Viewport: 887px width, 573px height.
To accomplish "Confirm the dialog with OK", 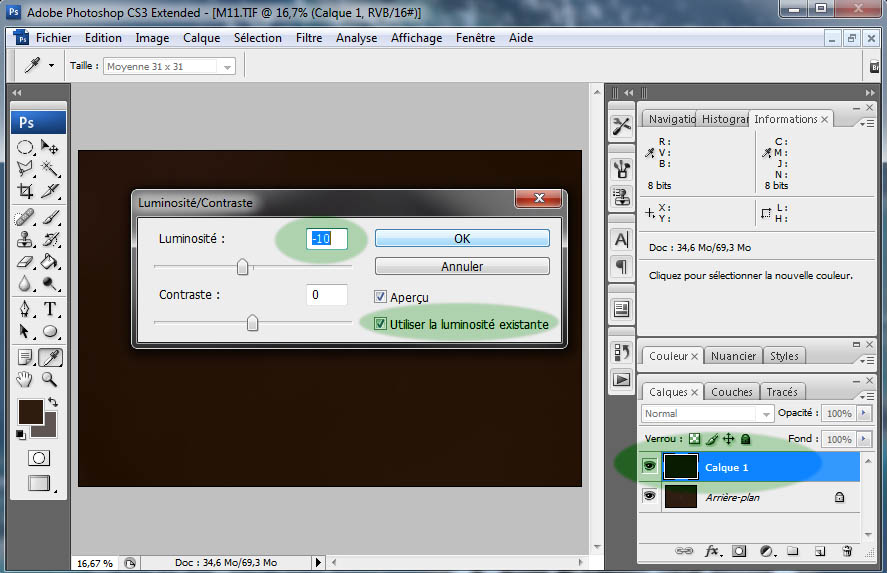I will point(462,238).
